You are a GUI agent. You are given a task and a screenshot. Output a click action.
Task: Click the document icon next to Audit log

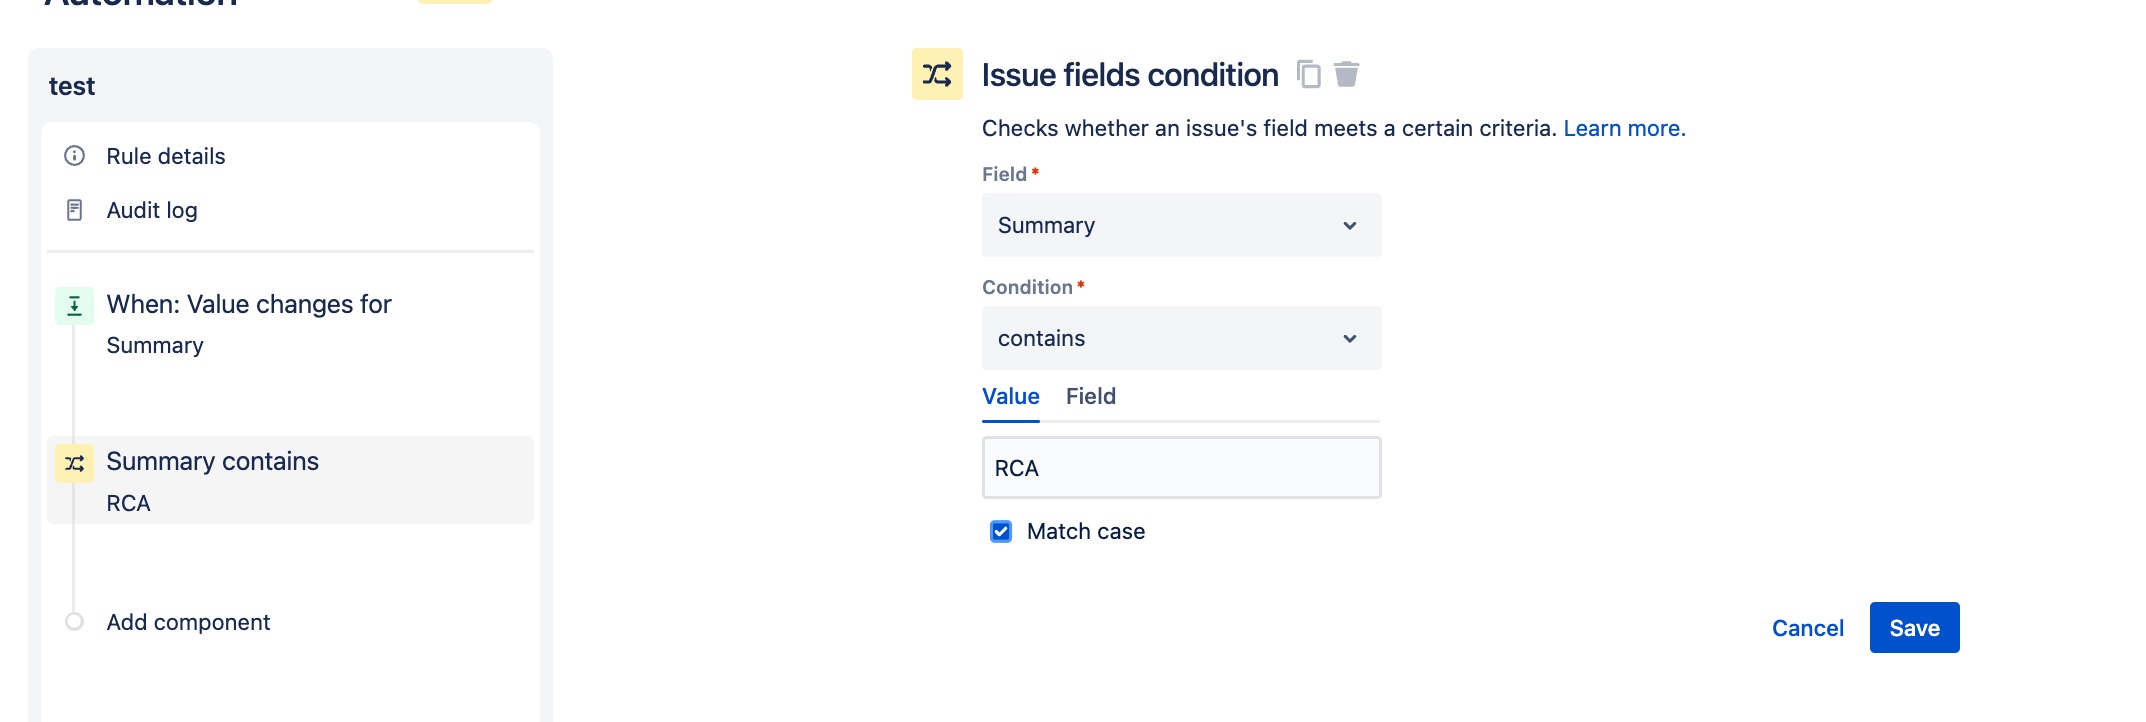[x=74, y=209]
